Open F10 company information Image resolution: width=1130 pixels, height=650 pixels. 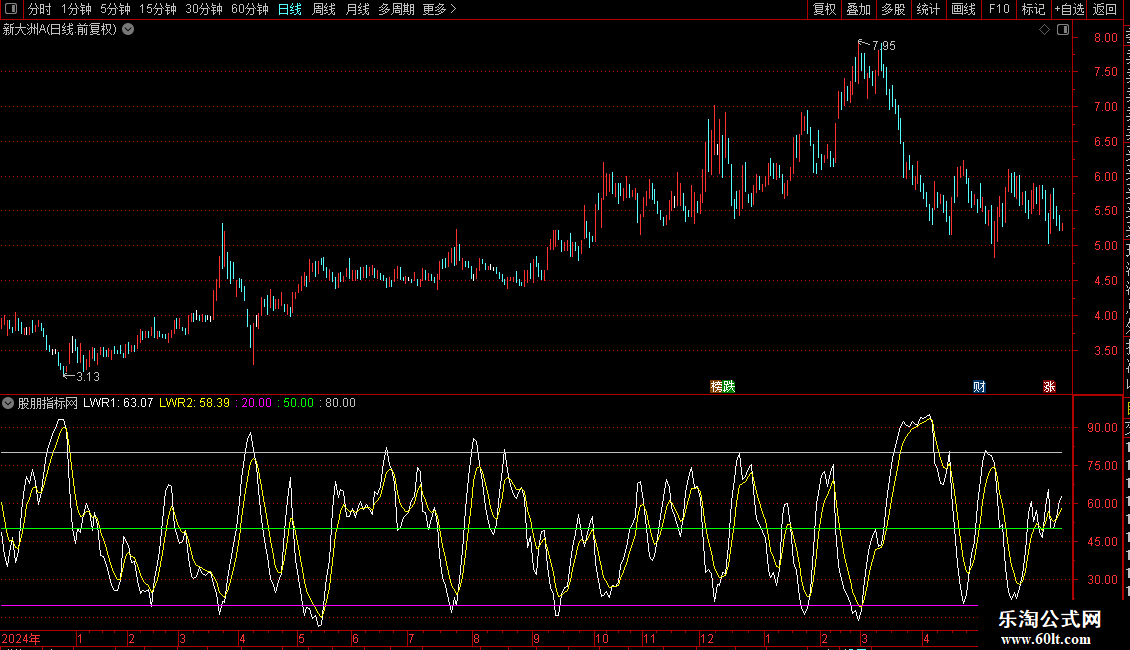999,9
